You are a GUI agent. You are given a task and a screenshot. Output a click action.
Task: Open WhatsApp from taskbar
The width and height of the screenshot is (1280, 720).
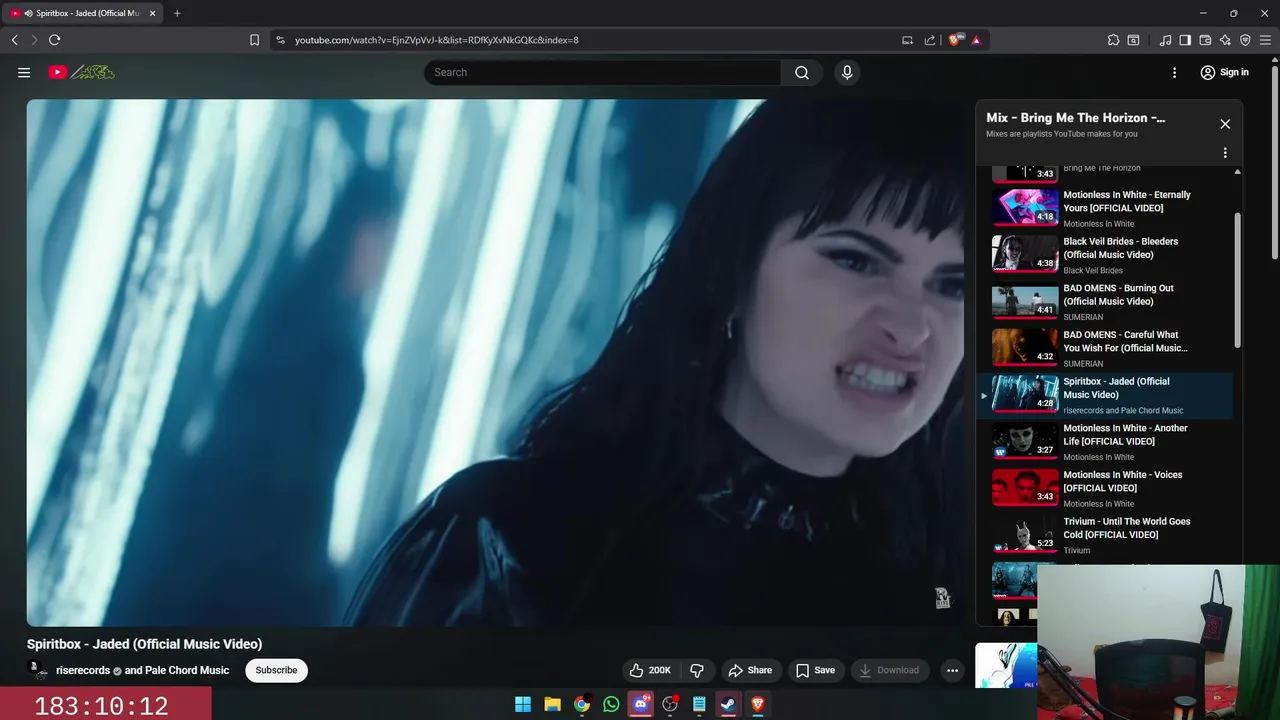(x=611, y=704)
